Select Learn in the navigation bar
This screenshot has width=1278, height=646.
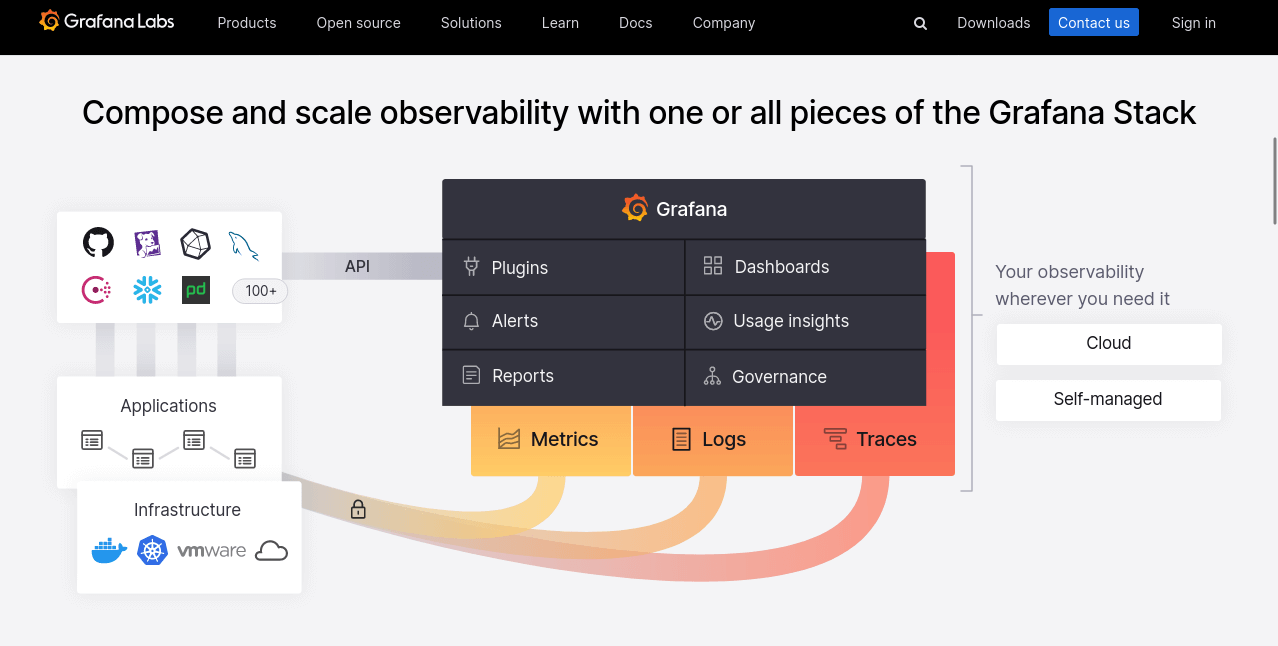click(x=560, y=23)
